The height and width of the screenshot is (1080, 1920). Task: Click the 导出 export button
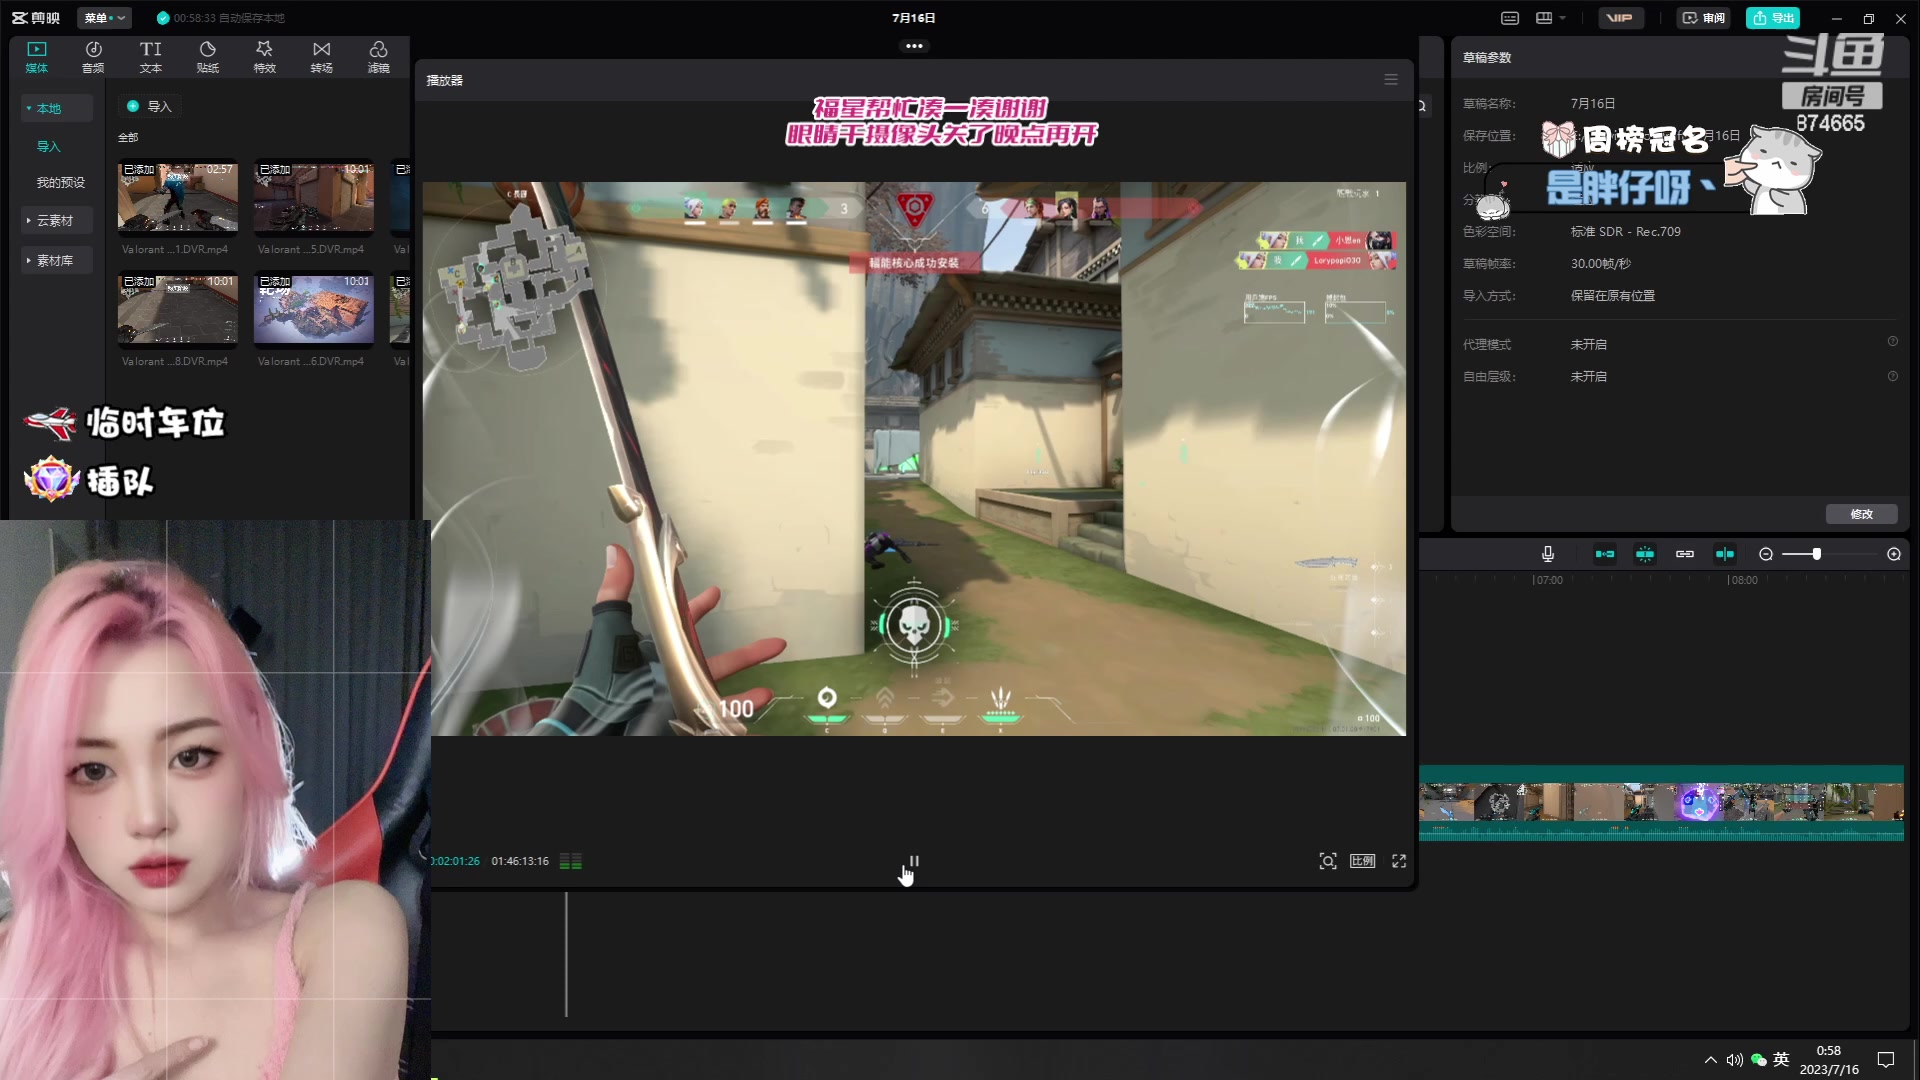click(1773, 18)
